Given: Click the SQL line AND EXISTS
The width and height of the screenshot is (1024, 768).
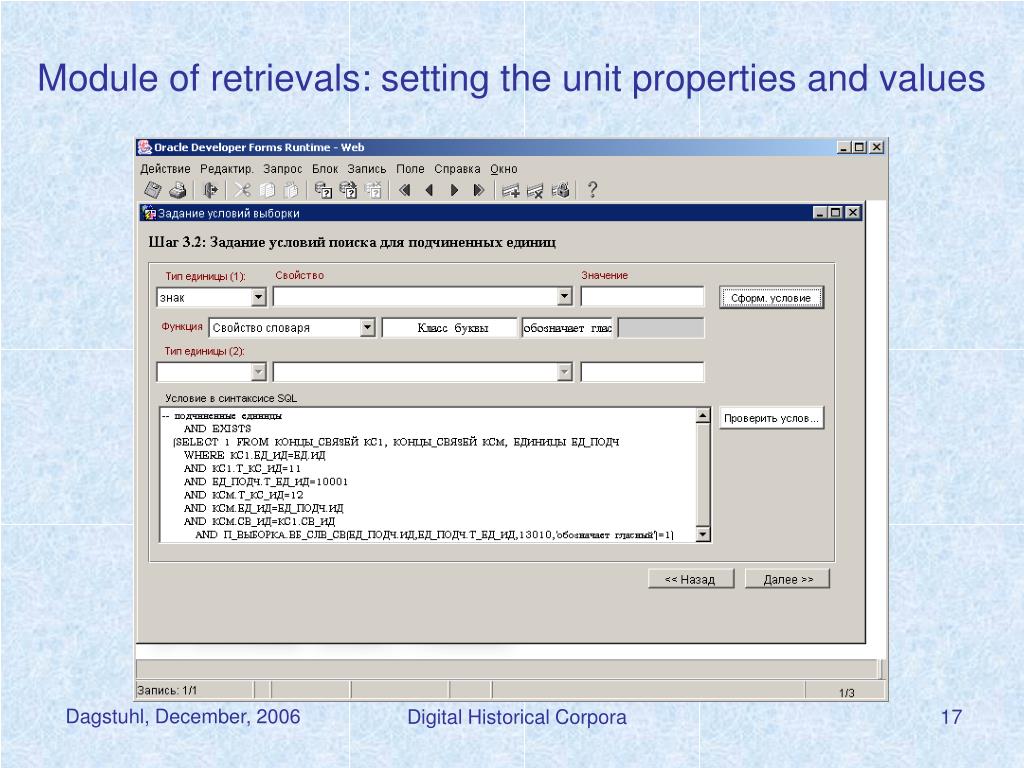Looking at the screenshot, I should [217, 429].
